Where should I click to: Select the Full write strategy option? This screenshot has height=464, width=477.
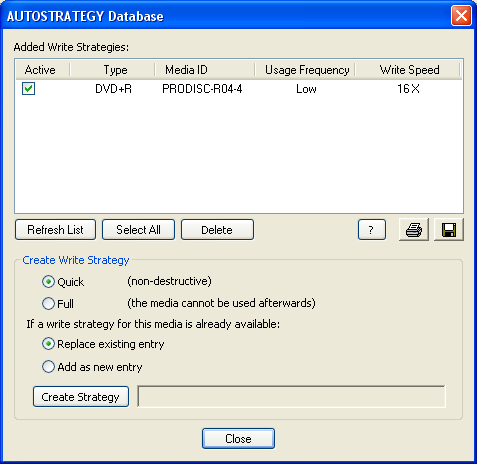(48, 304)
